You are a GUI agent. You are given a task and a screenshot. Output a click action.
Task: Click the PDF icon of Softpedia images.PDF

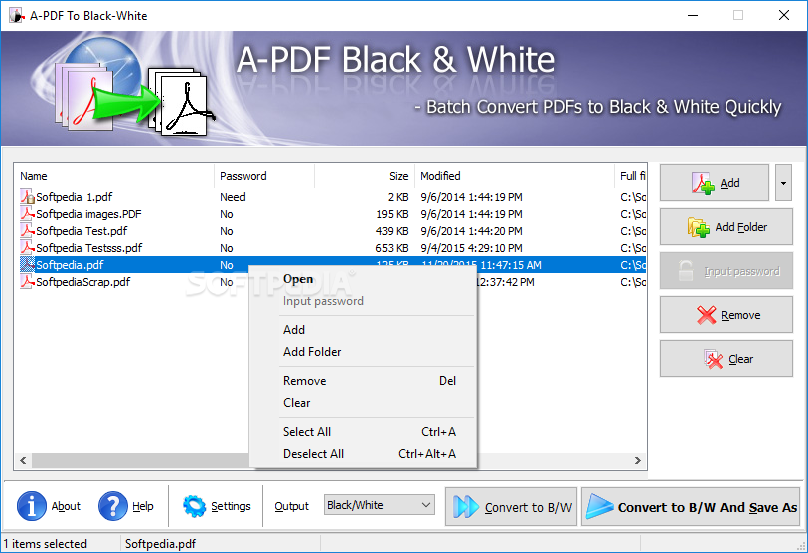click(x=27, y=213)
